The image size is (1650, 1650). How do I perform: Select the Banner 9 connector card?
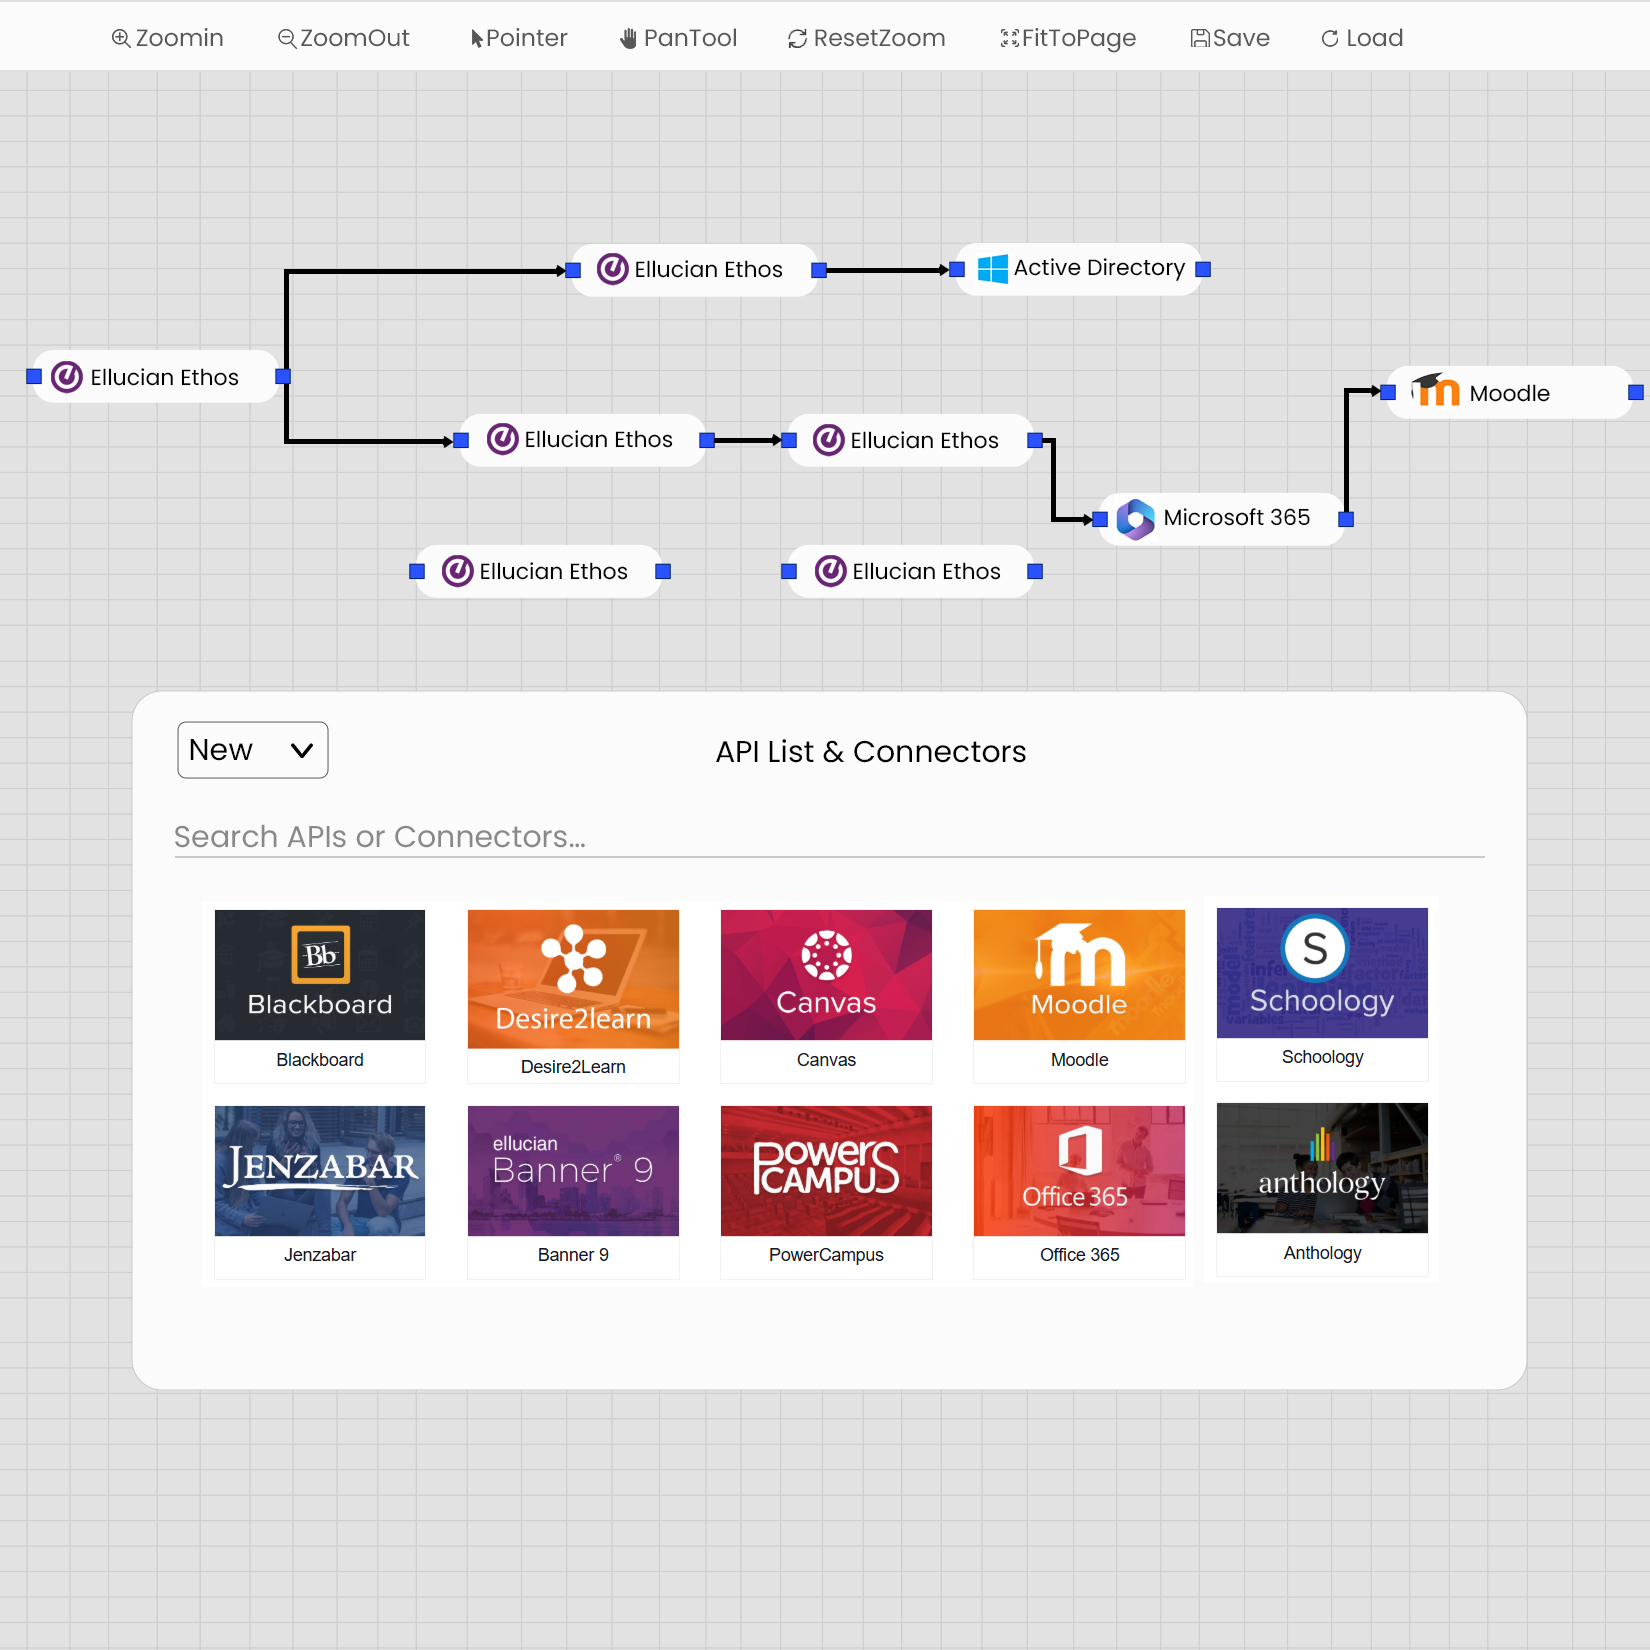click(x=573, y=1192)
